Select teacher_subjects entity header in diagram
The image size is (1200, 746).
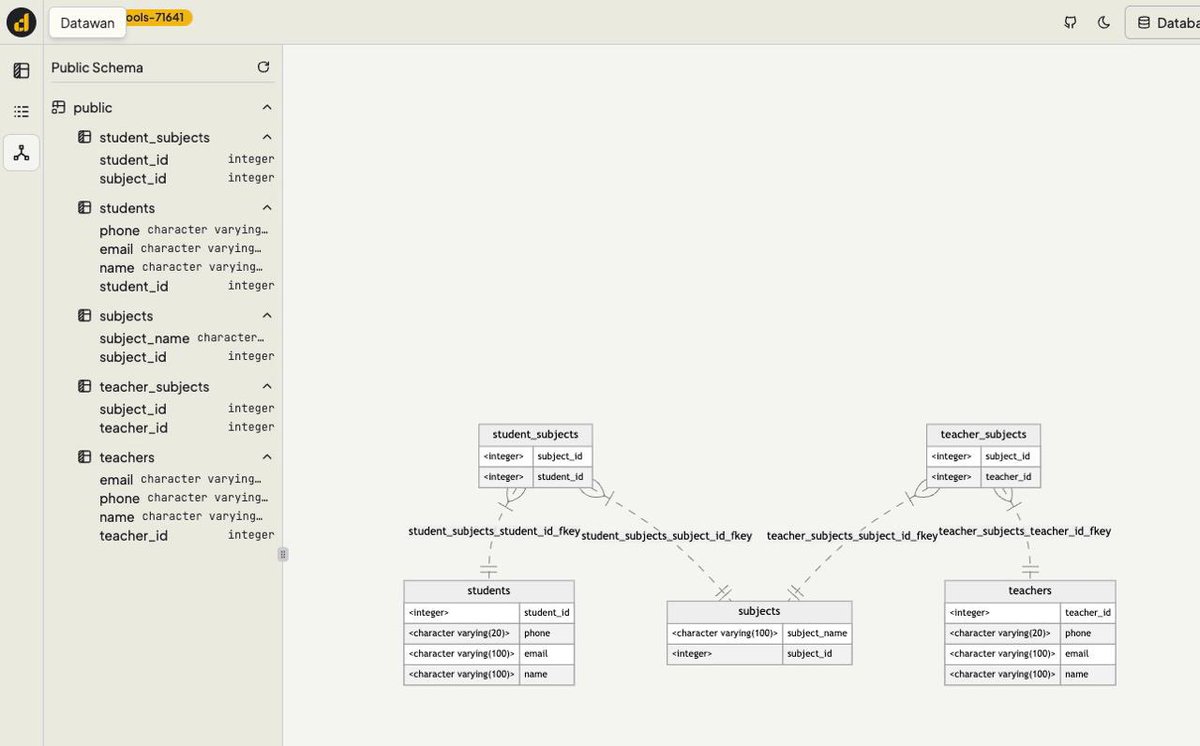(983, 434)
